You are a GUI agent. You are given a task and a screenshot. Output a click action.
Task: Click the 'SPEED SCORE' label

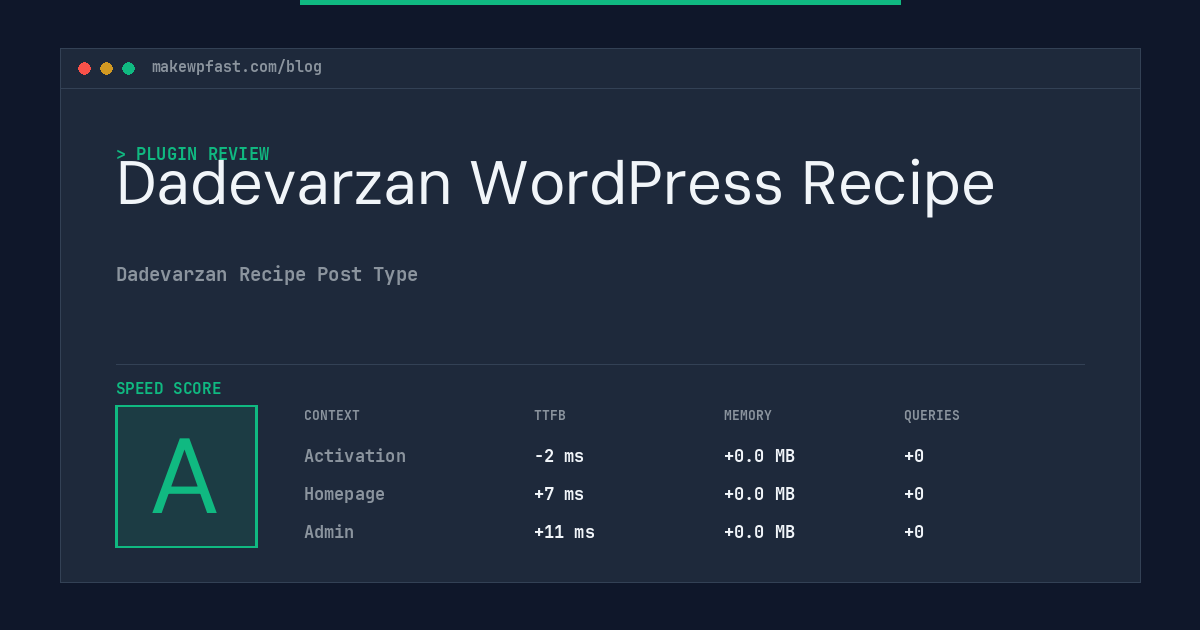[169, 389]
